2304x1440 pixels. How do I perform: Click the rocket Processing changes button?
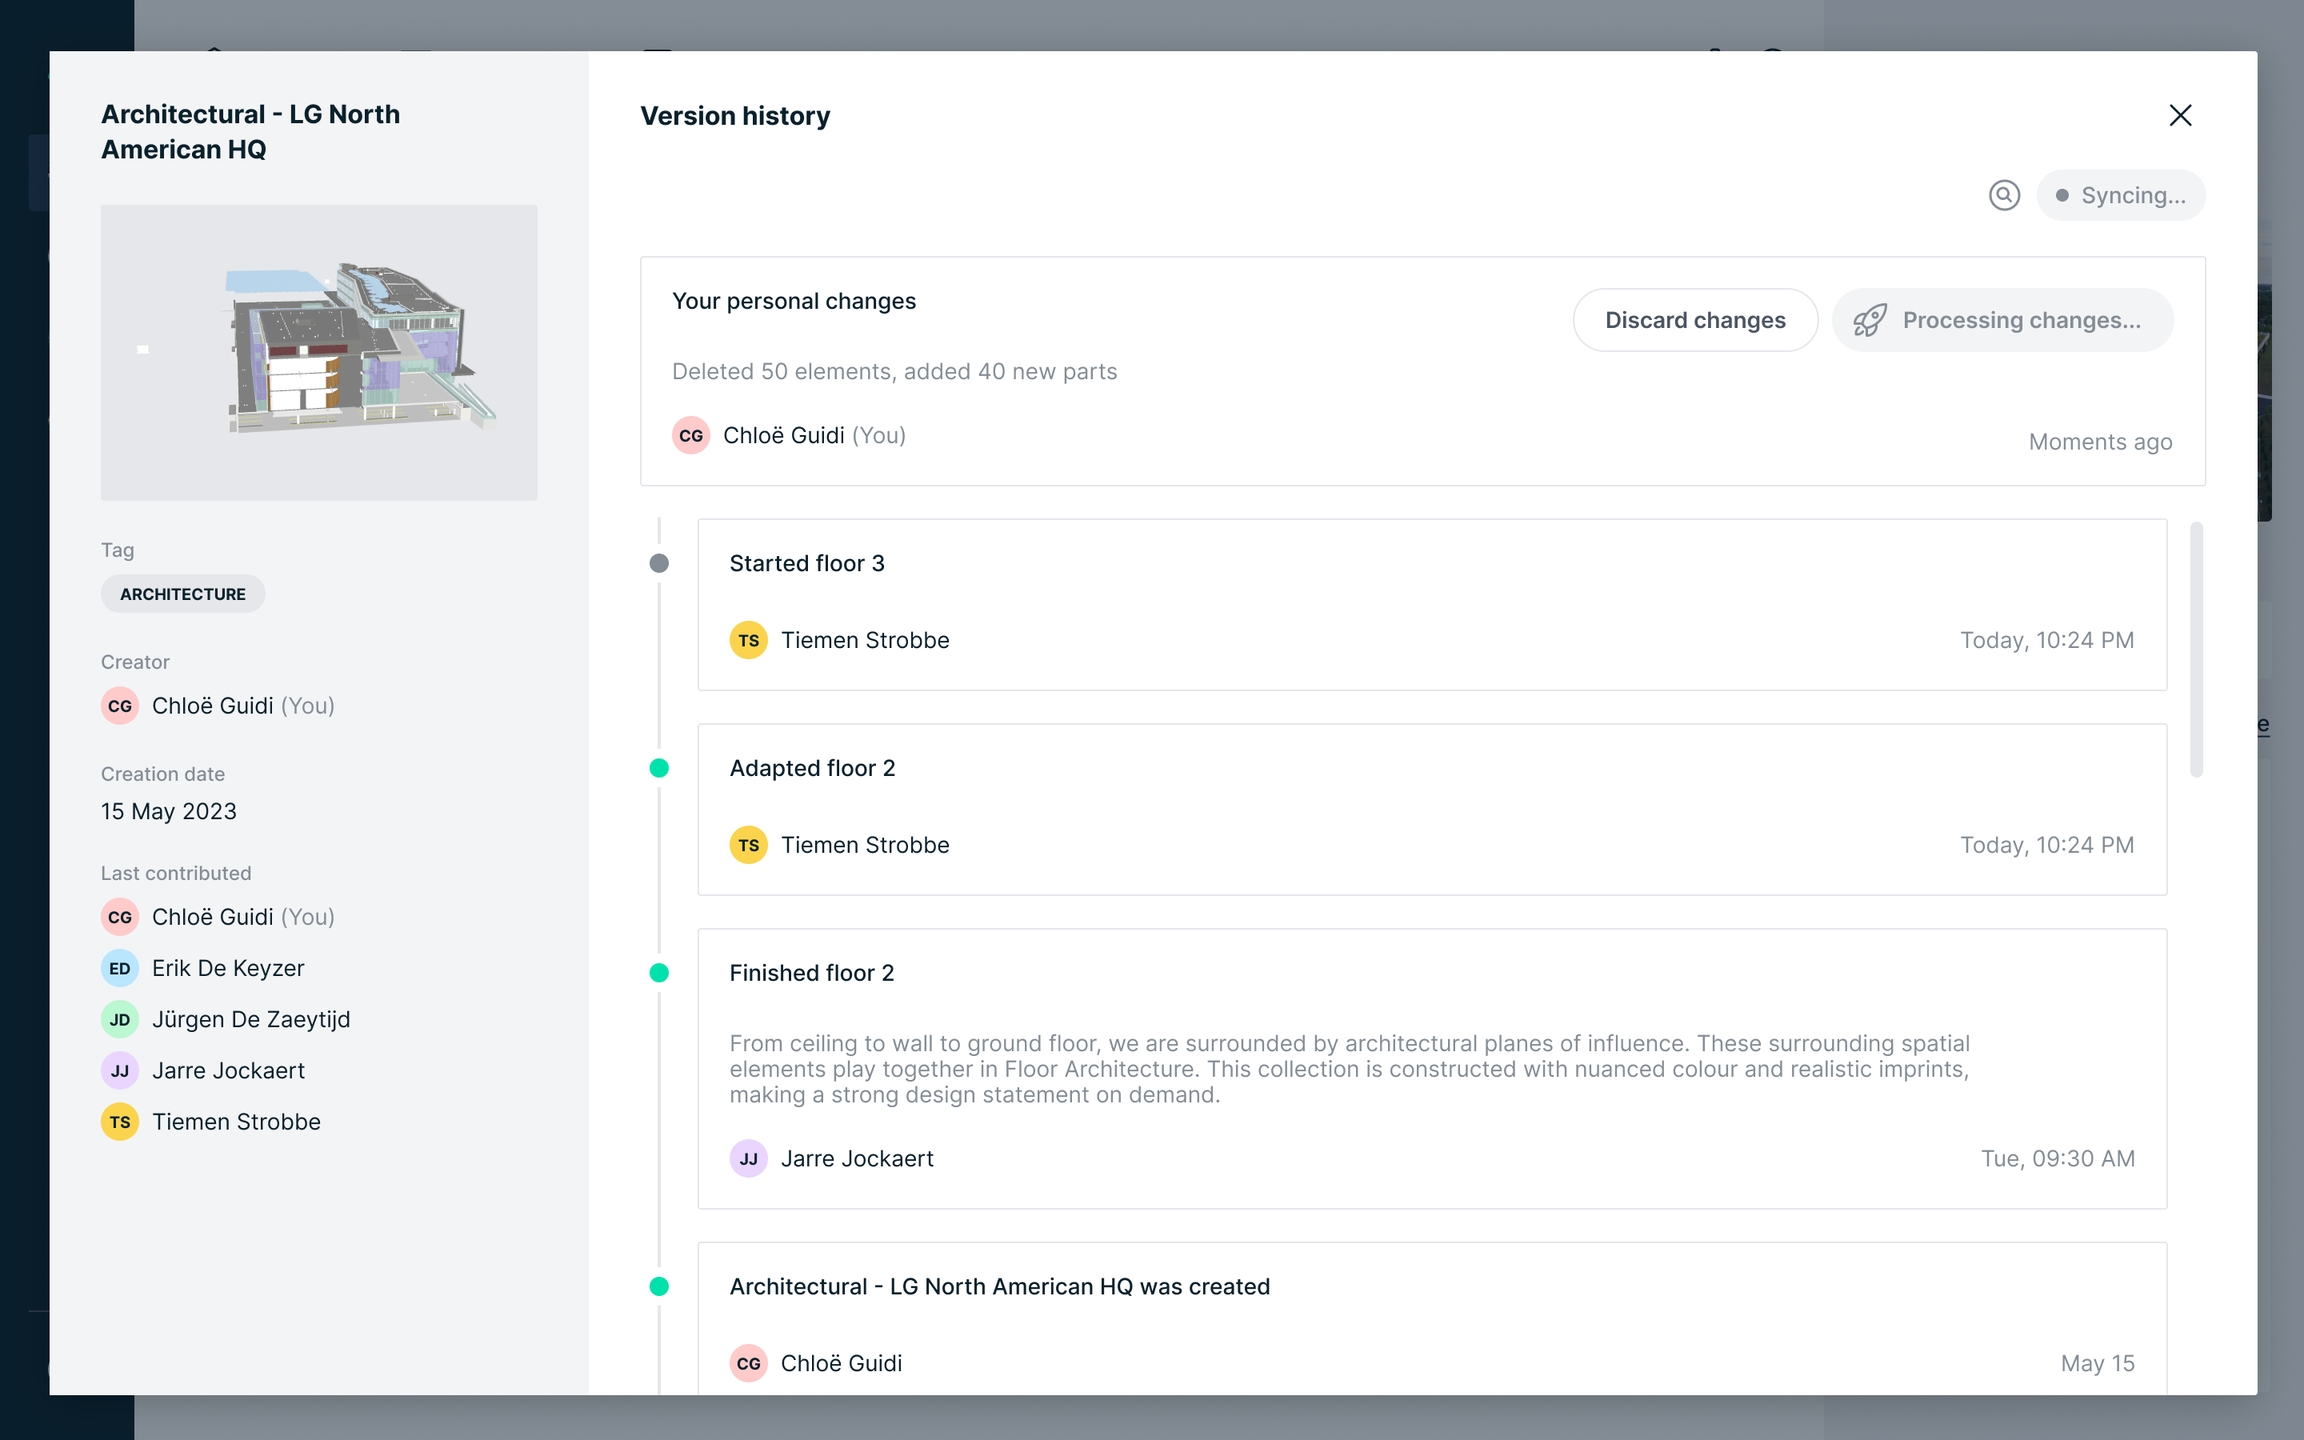(2002, 320)
